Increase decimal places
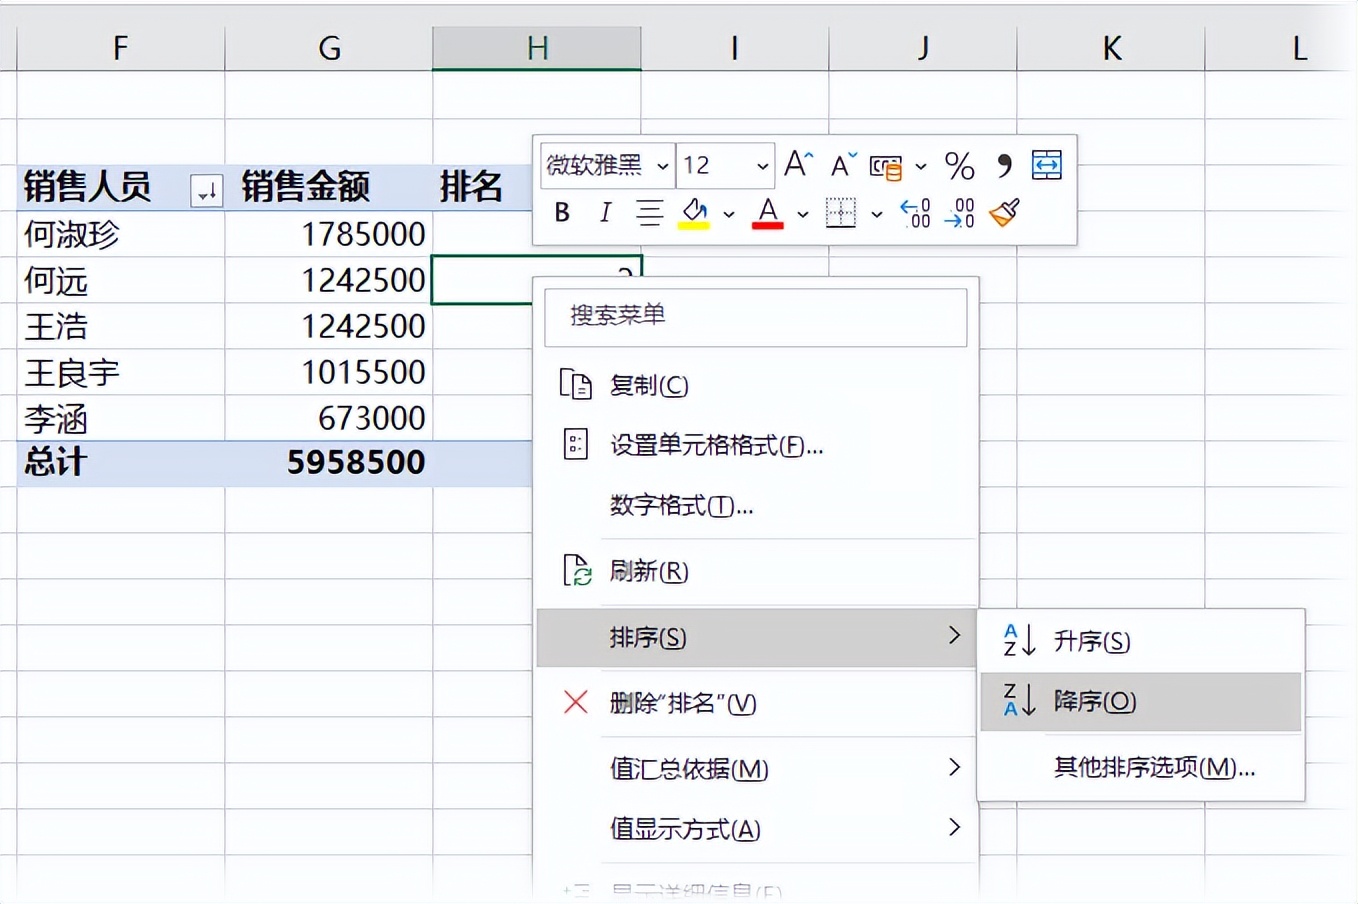Screen dimensions: 1358x904 click(915, 213)
